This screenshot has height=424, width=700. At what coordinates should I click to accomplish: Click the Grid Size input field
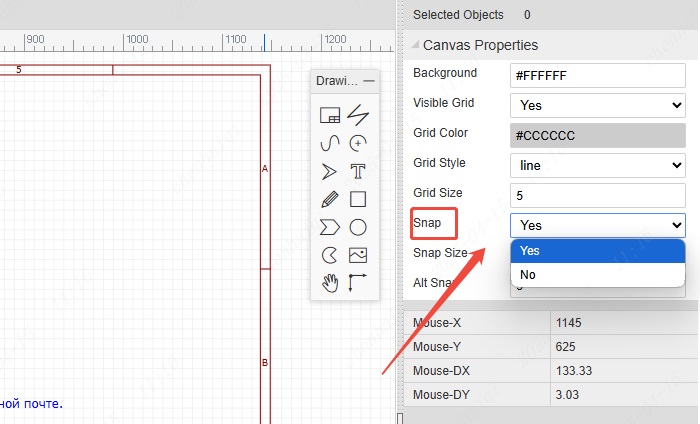pos(597,194)
